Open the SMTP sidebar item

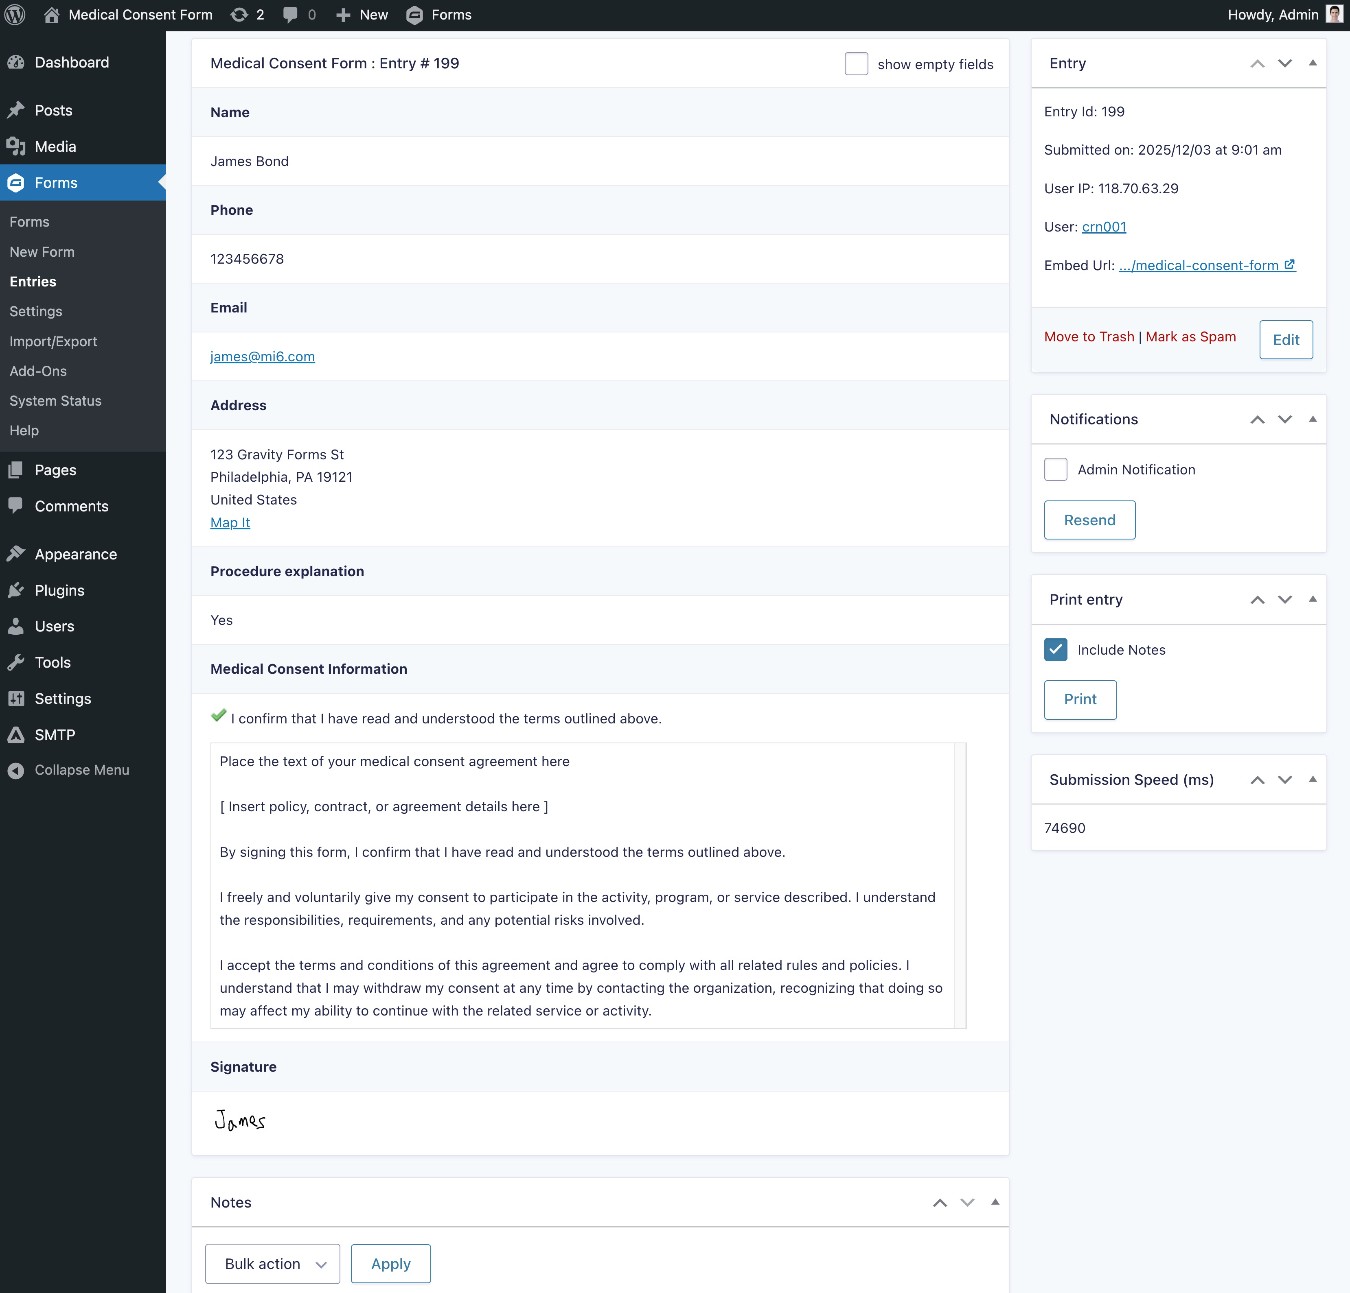pyautogui.click(x=55, y=734)
